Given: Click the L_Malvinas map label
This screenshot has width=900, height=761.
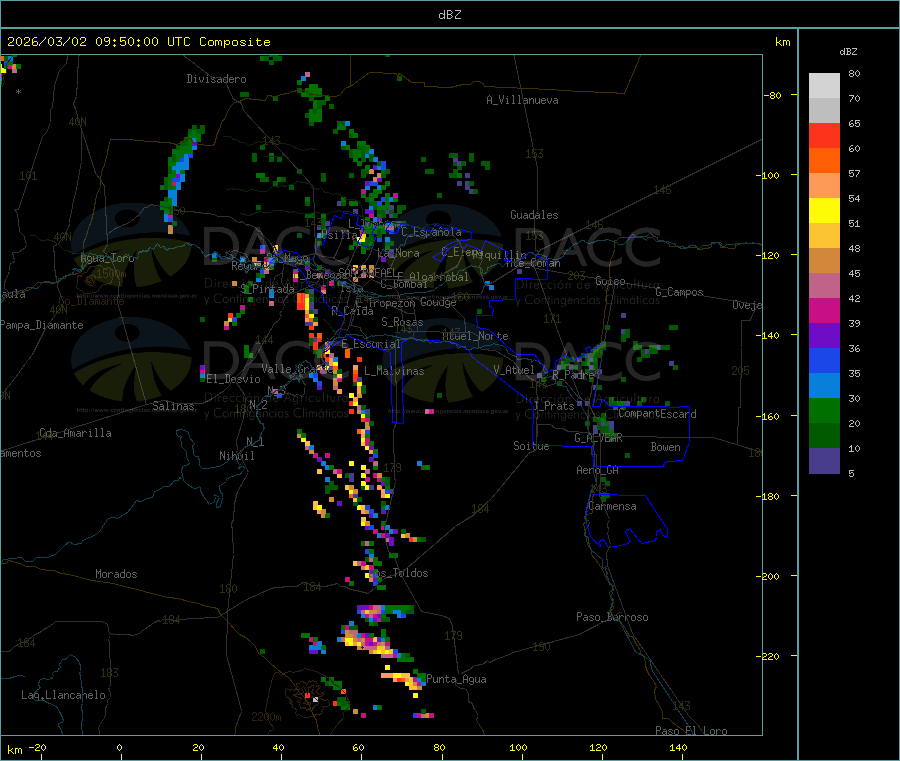Looking at the screenshot, I should pos(394,371).
